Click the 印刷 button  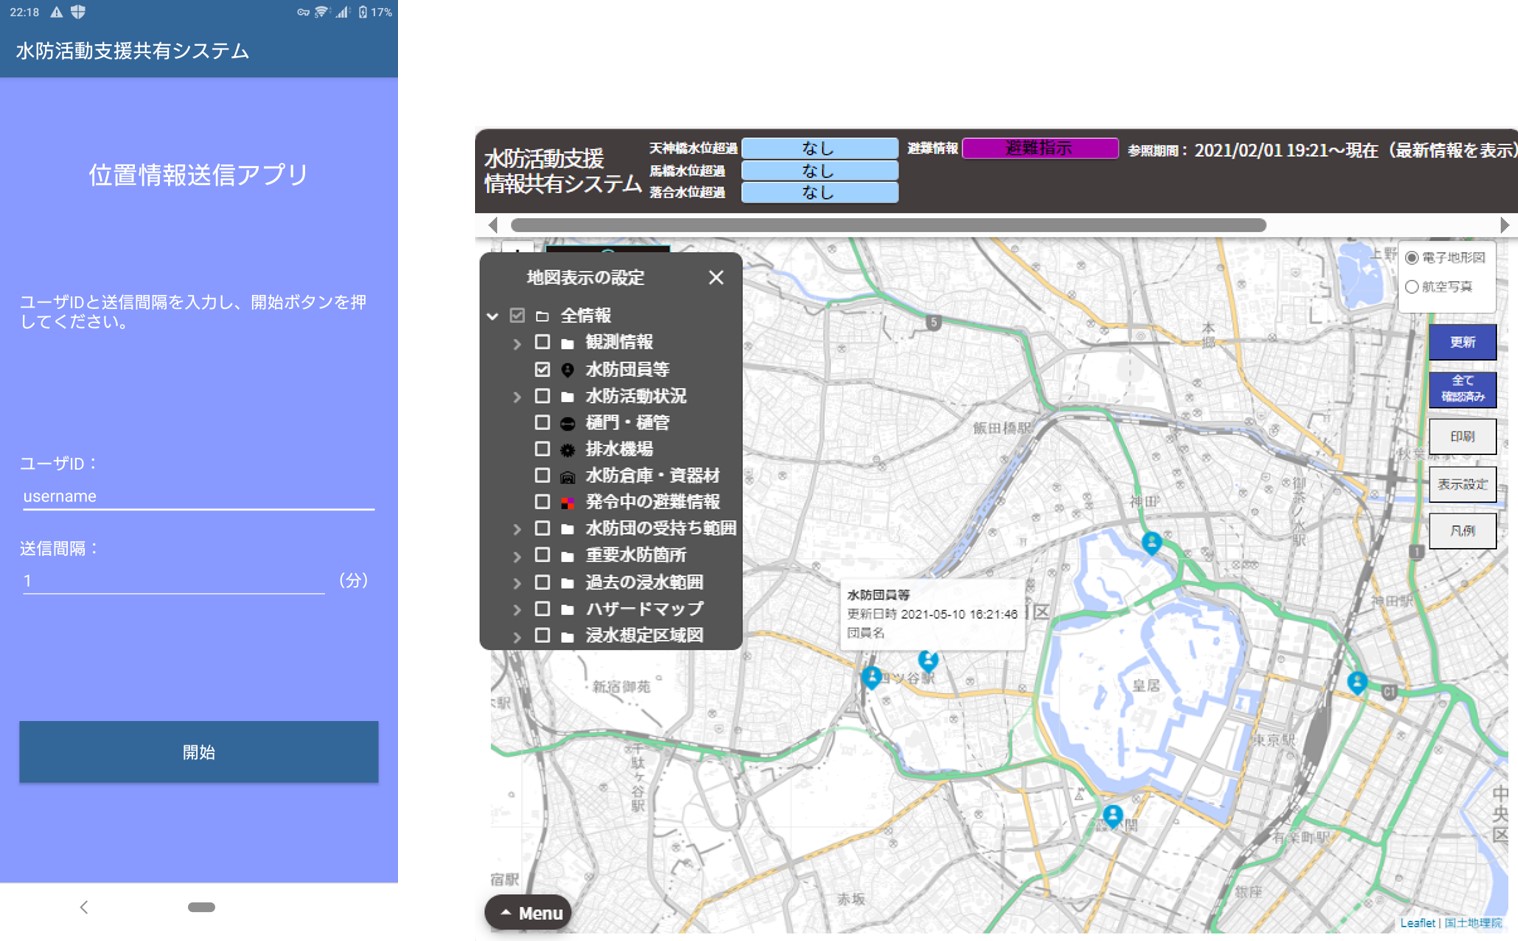point(1462,437)
